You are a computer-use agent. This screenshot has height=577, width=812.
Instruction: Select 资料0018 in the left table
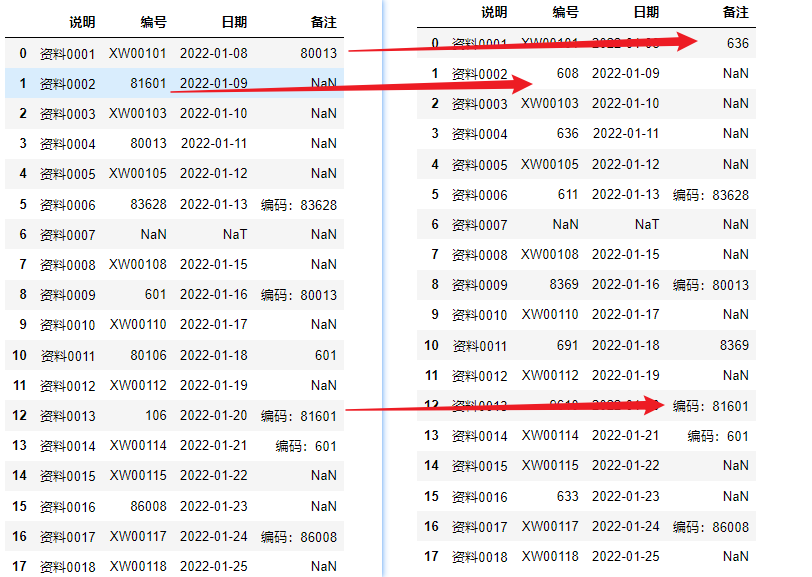[x=68, y=567]
